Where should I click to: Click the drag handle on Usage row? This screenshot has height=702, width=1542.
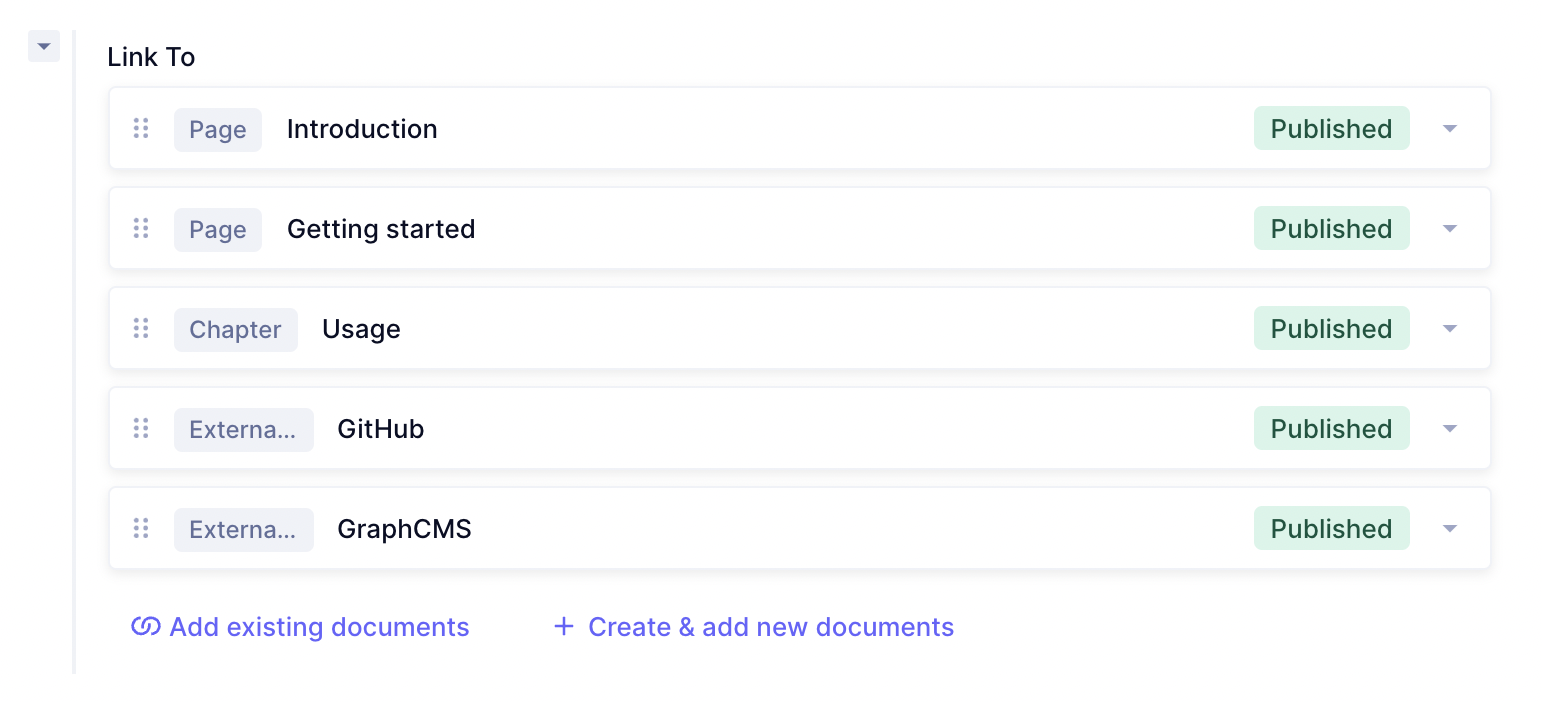141,328
